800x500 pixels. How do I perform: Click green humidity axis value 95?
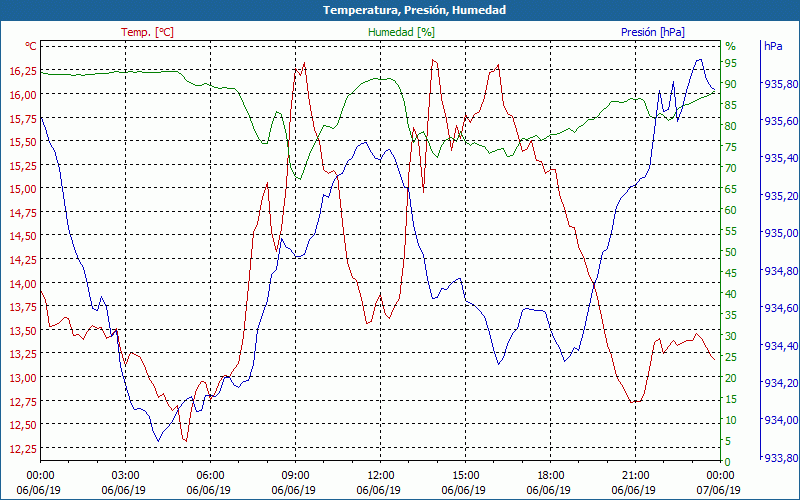tap(731, 63)
